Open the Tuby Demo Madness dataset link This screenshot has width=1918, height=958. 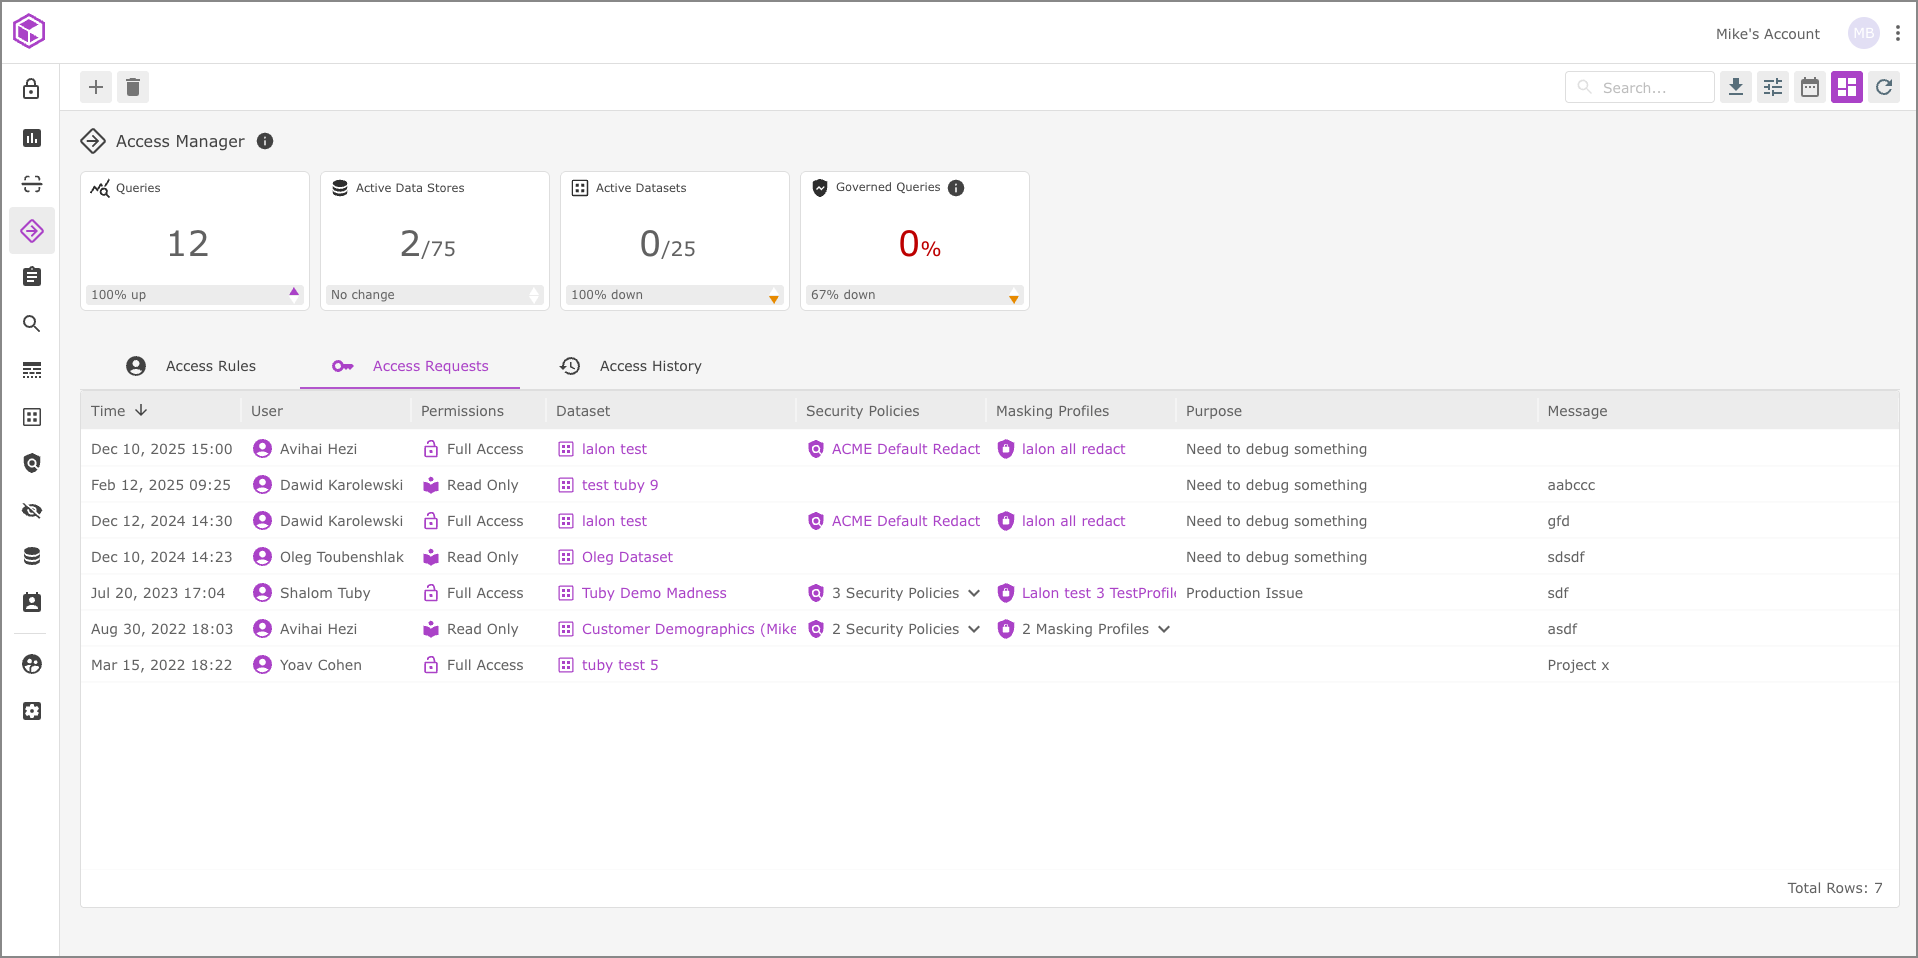654,593
